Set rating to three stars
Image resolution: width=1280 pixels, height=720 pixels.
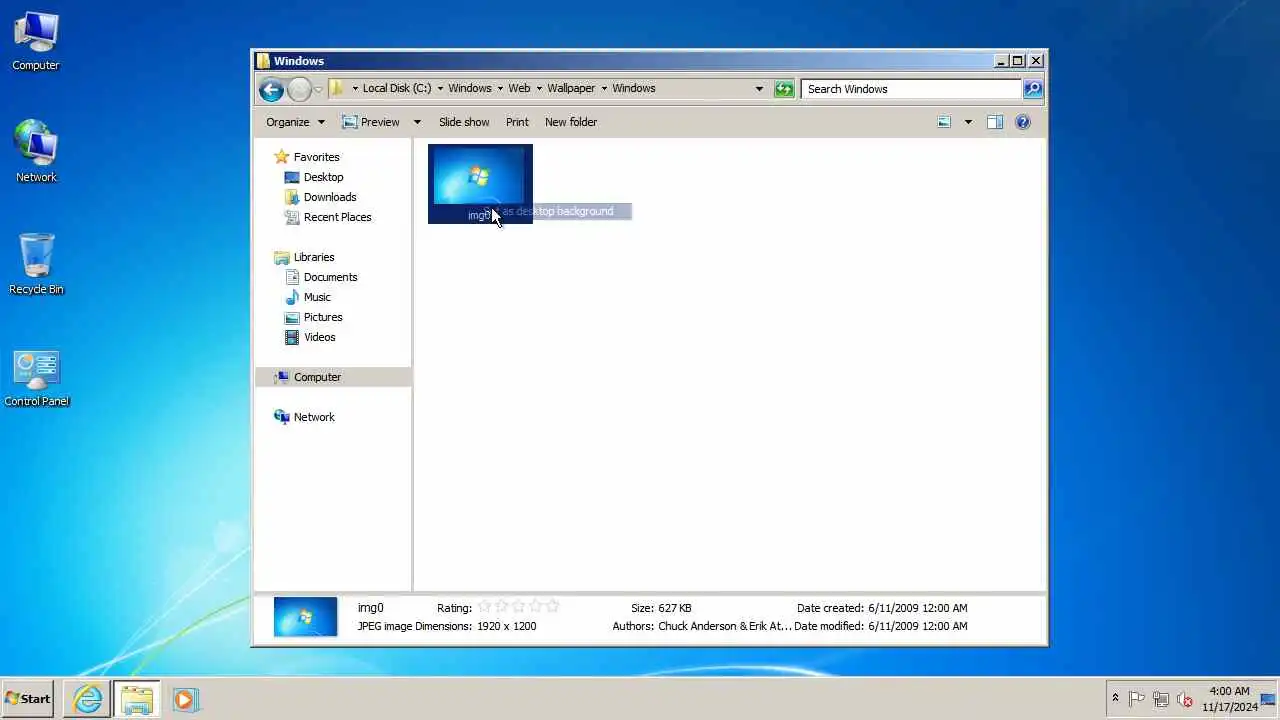tap(518, 606)
